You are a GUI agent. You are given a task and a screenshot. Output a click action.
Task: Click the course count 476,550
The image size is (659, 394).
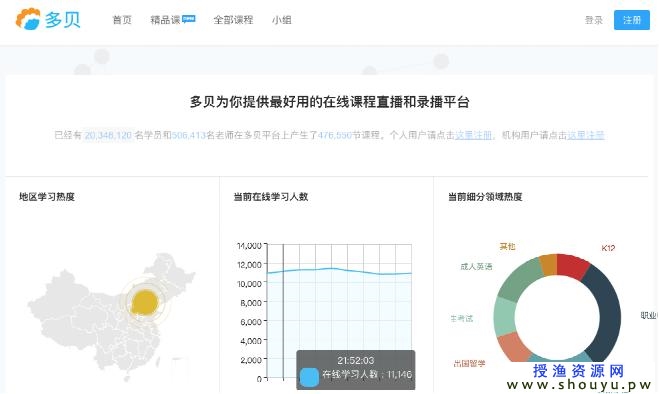coord(335,135)
